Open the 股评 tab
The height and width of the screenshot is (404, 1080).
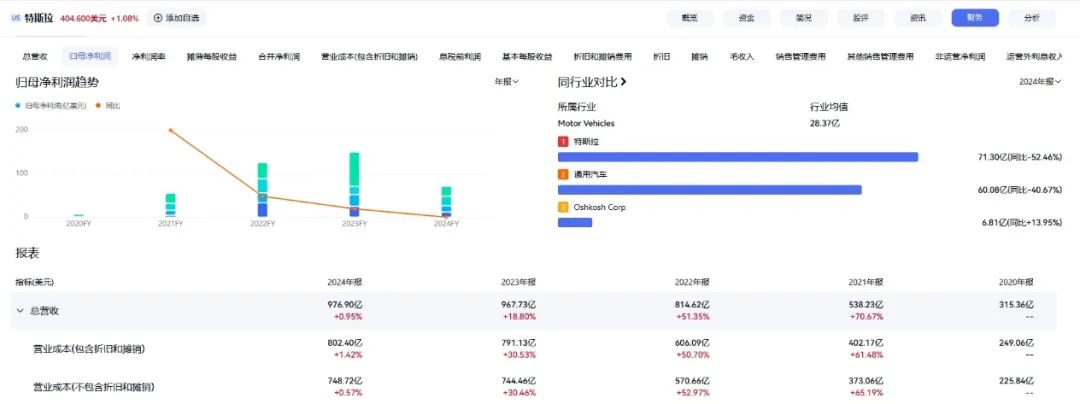[860, 19]
